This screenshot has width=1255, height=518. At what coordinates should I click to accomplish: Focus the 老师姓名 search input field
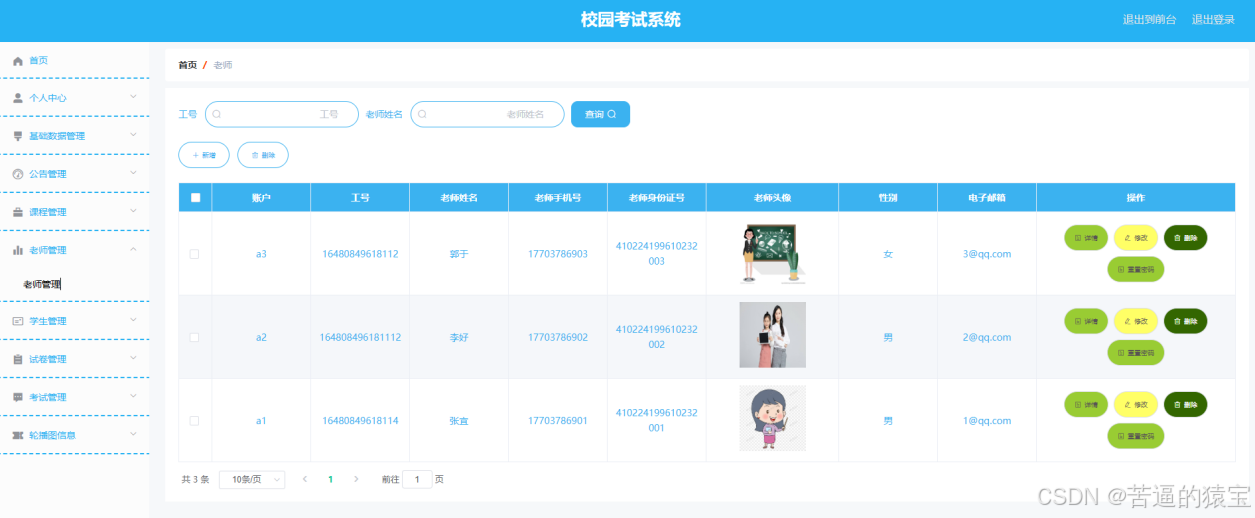(488, 114)
